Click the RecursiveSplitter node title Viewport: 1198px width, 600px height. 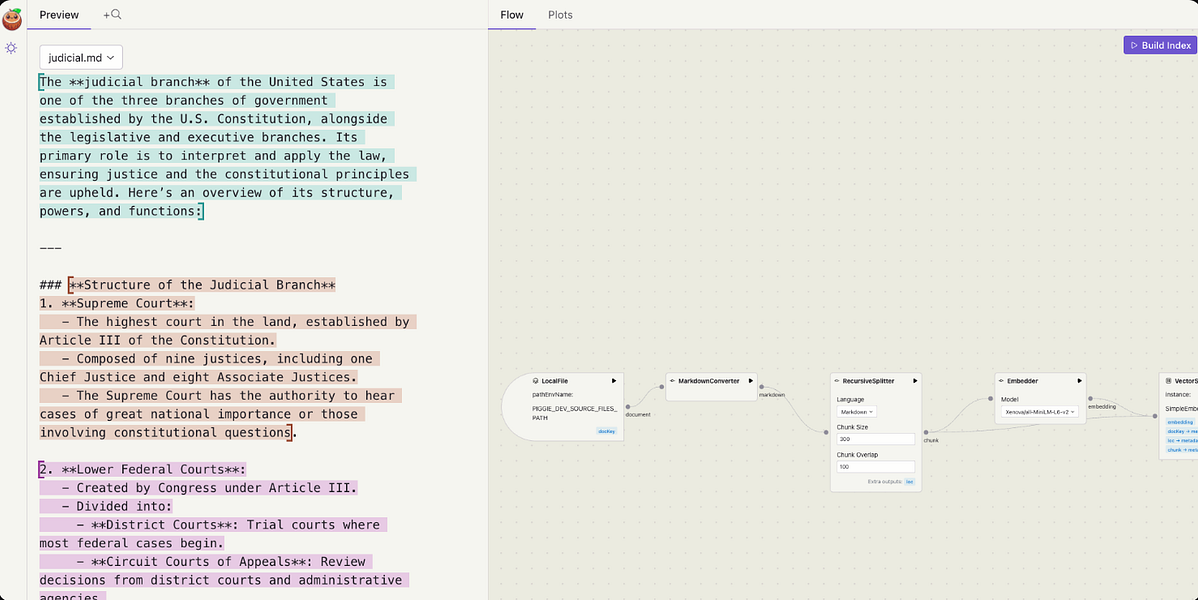point(868,380)
